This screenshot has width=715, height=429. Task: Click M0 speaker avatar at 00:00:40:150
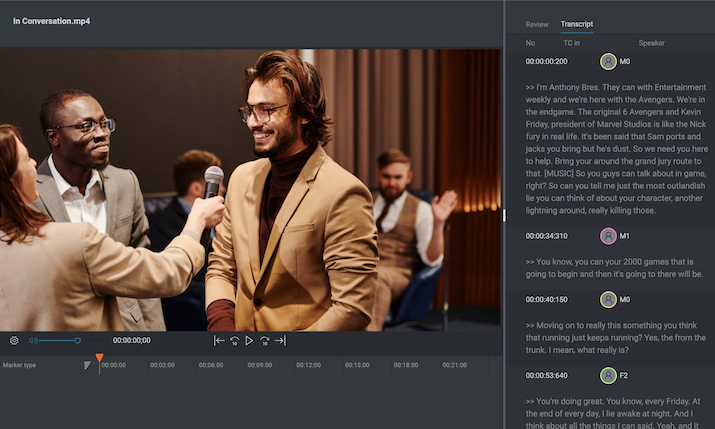click(x=608, y=299)
